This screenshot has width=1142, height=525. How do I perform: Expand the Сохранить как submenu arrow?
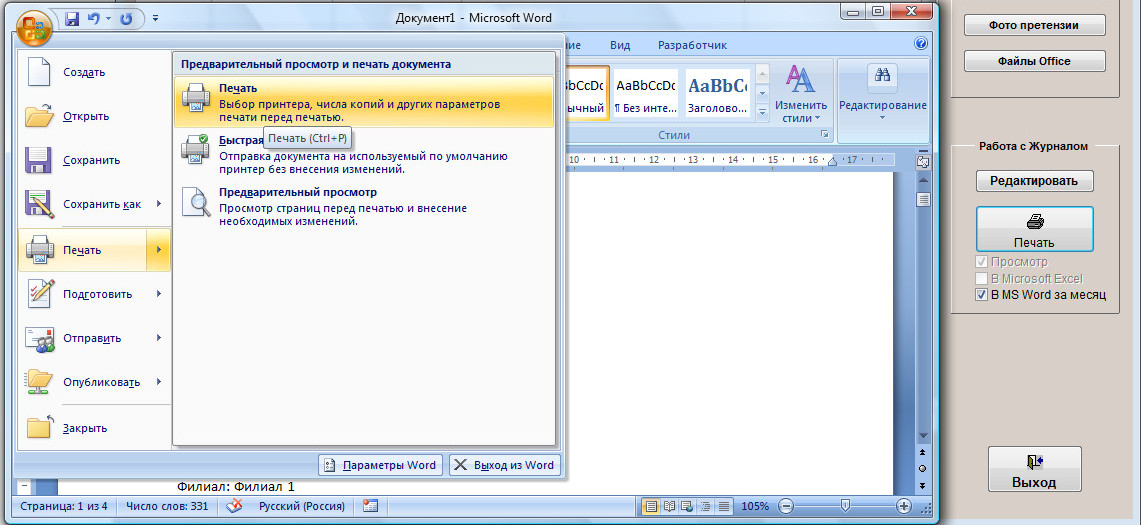tap(158, 205)
